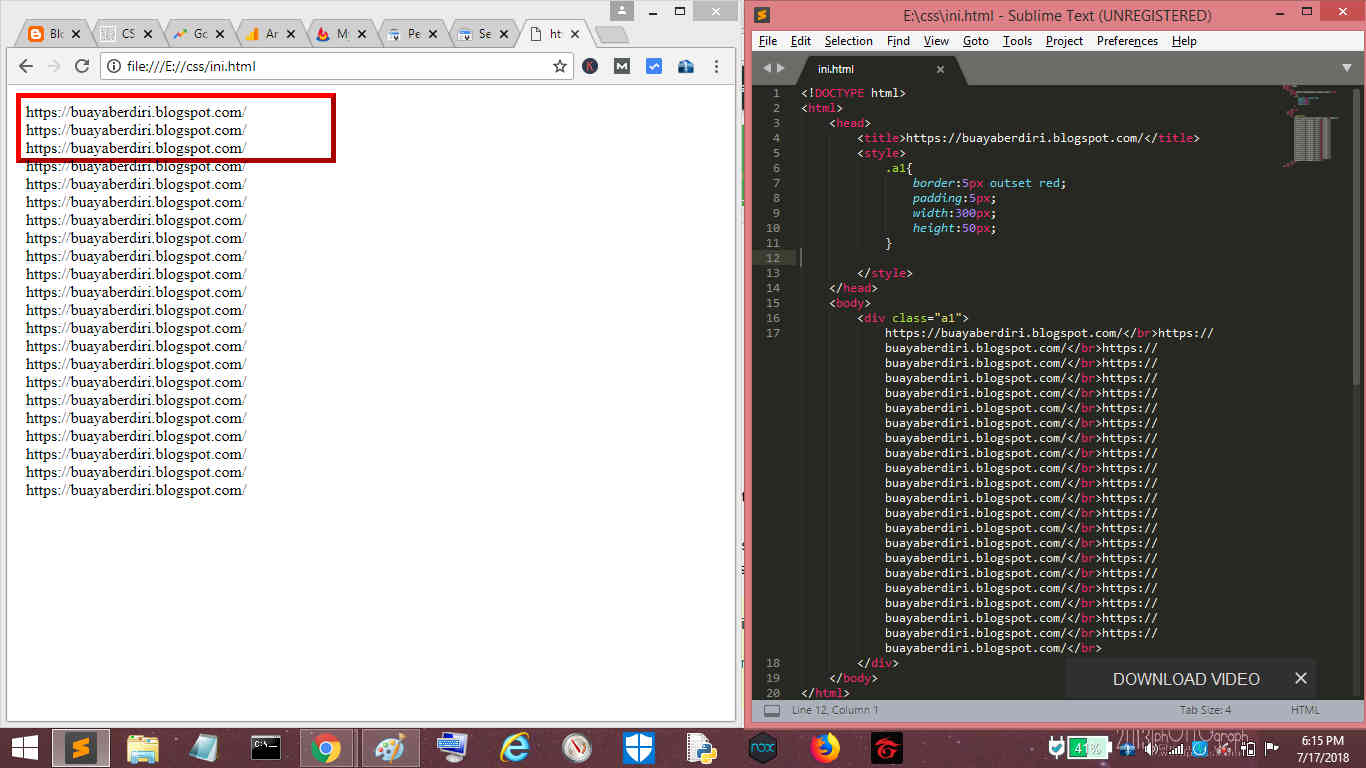1366x768 pixels.
Task: Open the Nox emulator from the taskbar
Action: tap(762, 747)
